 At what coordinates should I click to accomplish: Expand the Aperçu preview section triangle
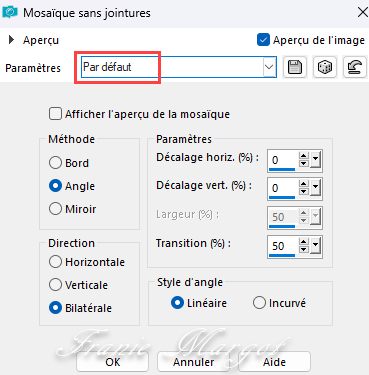[x=11, y=40]
